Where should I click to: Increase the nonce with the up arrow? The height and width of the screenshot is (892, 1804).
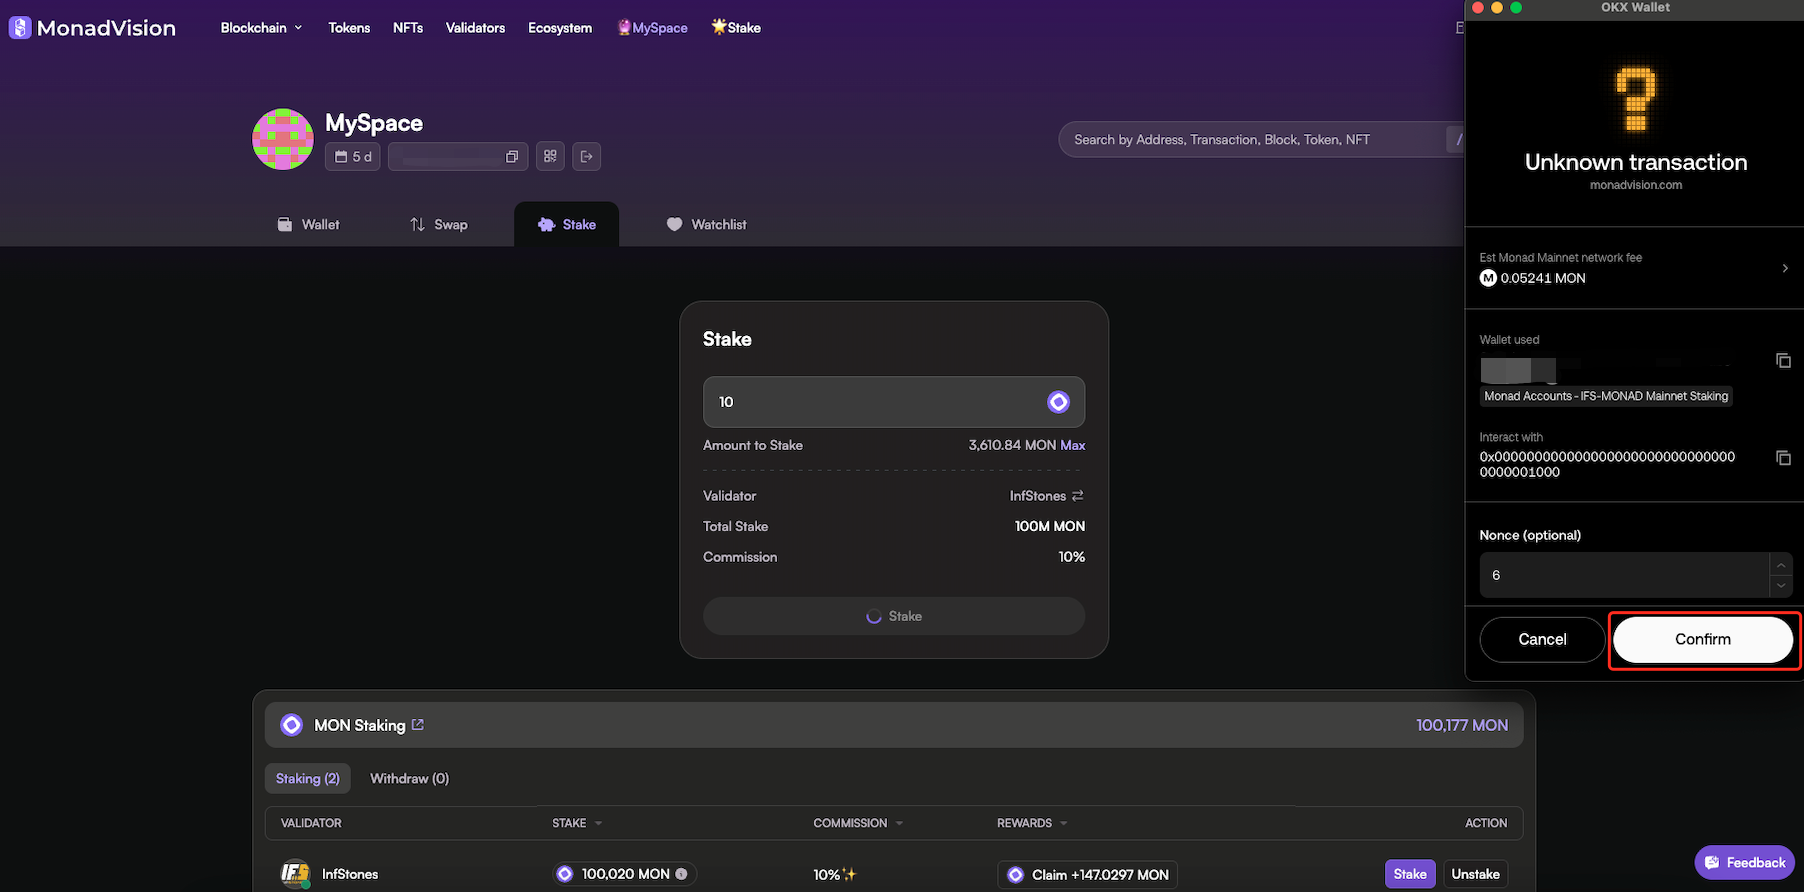click(x=1781, y=565)
